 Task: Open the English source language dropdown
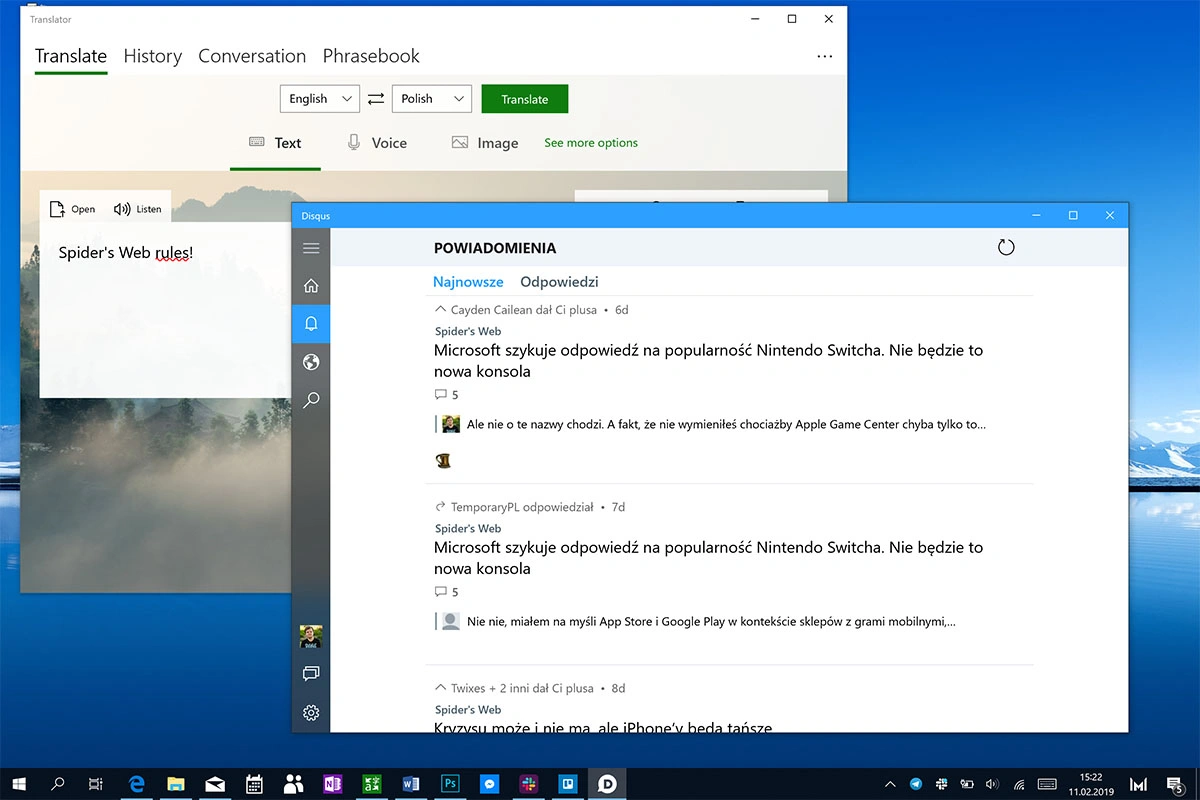point(319,99)
